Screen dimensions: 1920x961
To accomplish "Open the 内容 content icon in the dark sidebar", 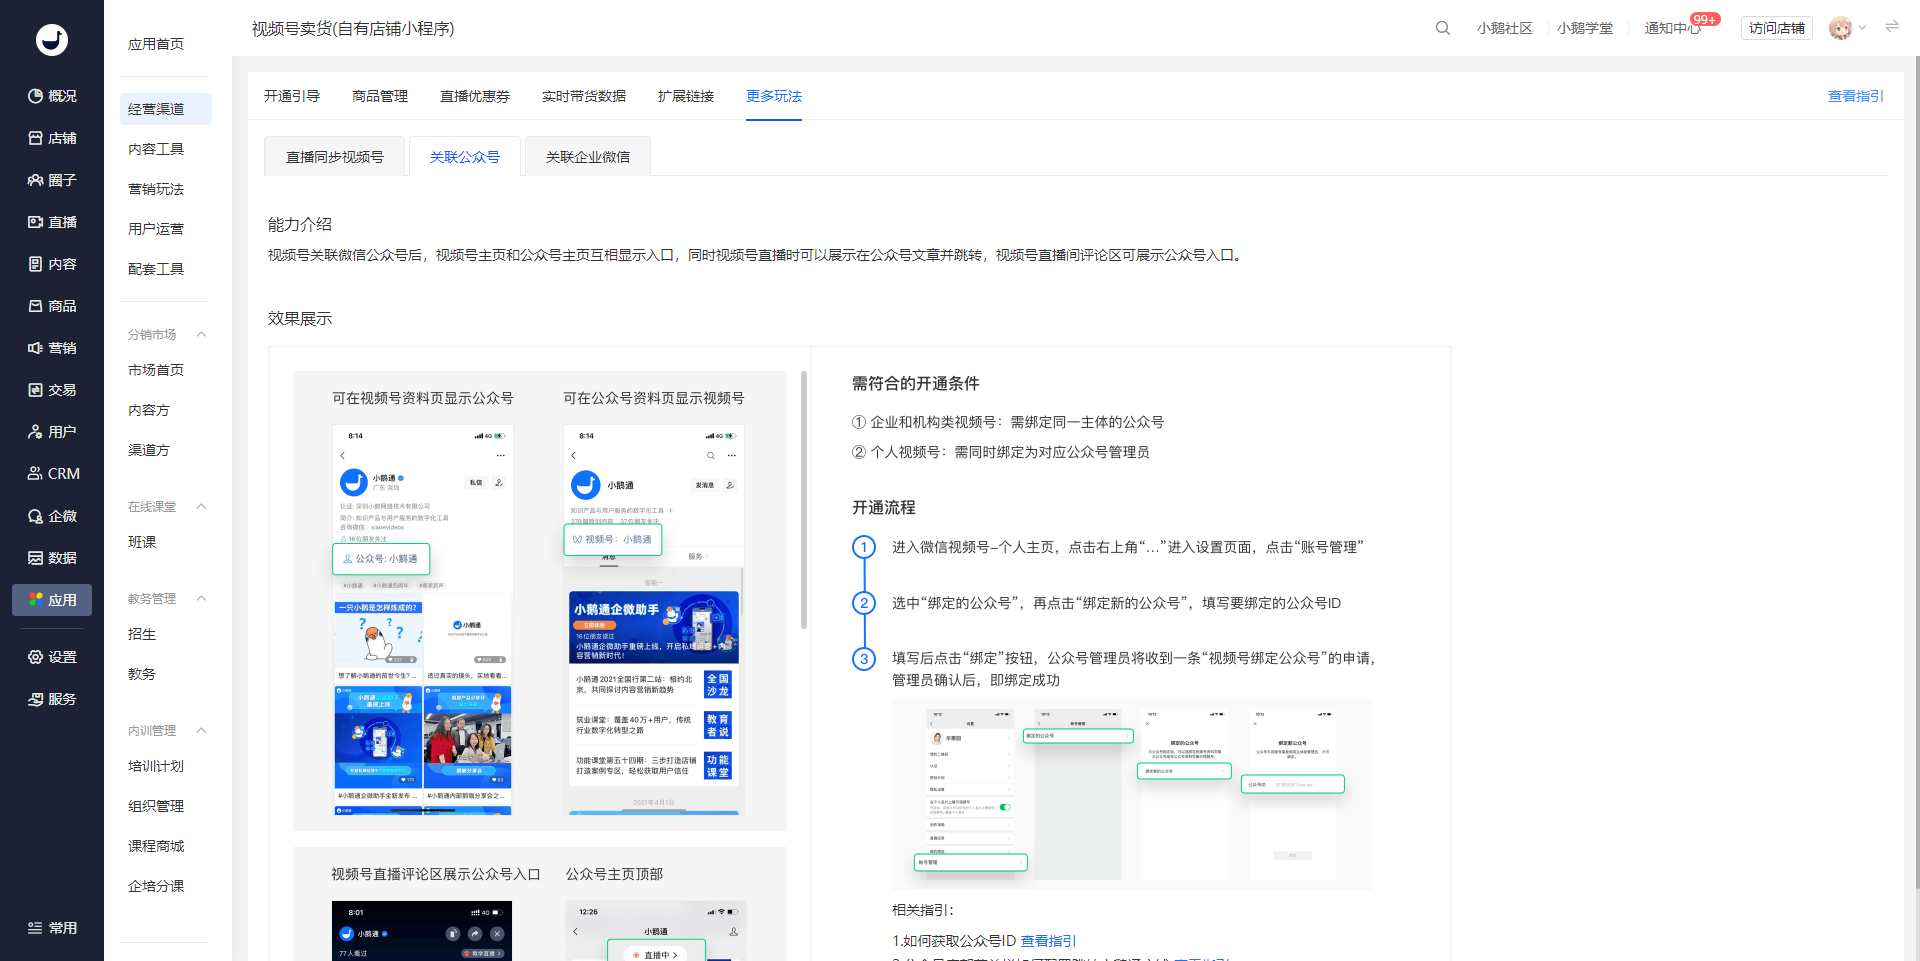I will pyautogui.click(x=36, y=264).
